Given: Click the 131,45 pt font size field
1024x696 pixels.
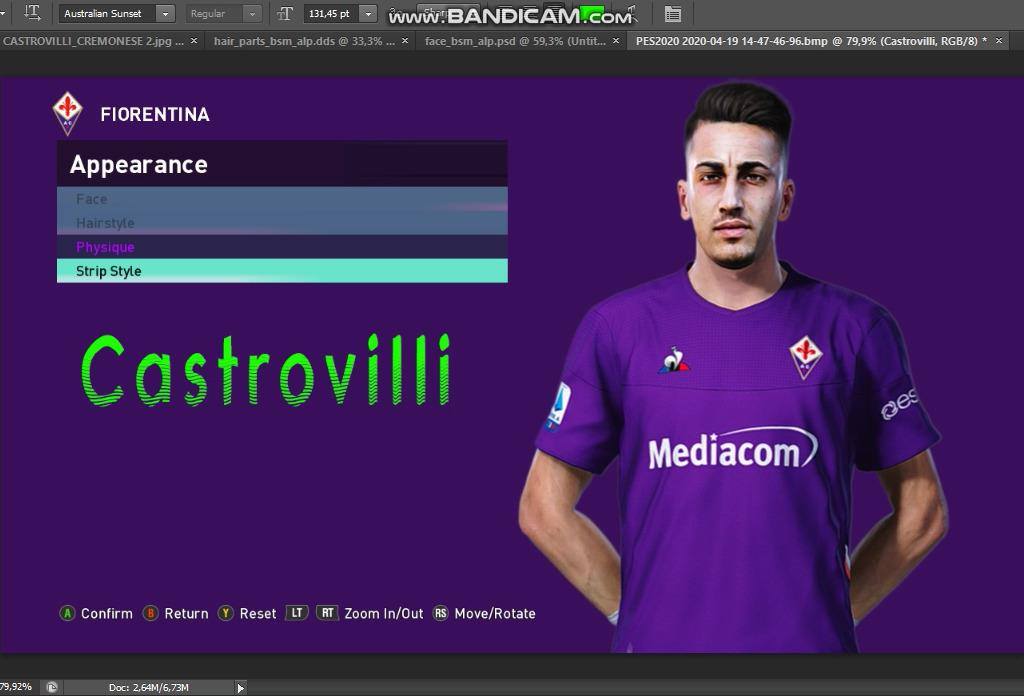Looking at the screenshot, I should 332,13.
